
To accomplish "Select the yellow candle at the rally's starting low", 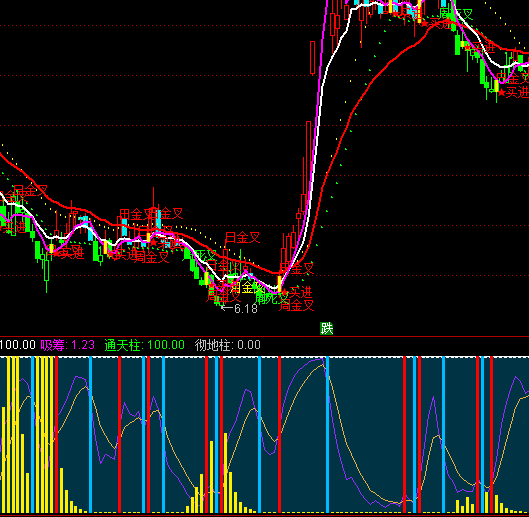I will (279, 283).
